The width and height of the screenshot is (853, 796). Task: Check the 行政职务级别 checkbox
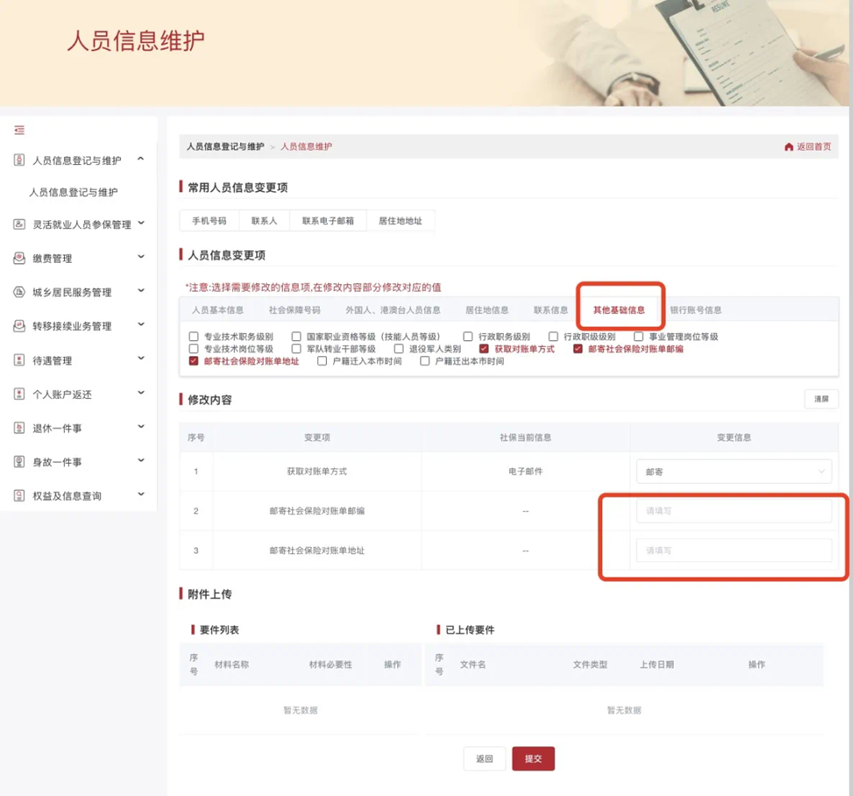(468, 336)
